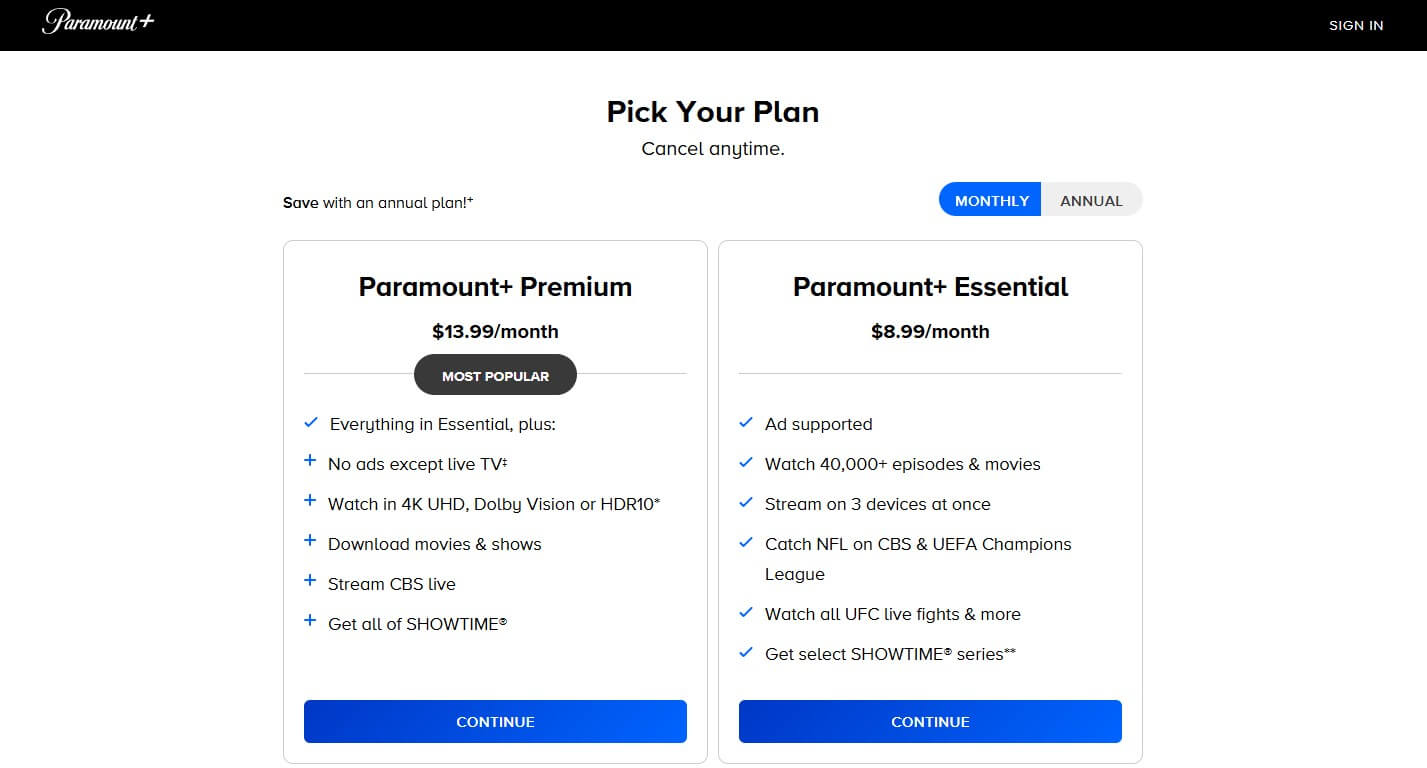Click the checkmark next to "Watch all UFC live fights & more"
Viewport: 1427px width, 768px height.
pyautogui.click(x=745, y=611)
